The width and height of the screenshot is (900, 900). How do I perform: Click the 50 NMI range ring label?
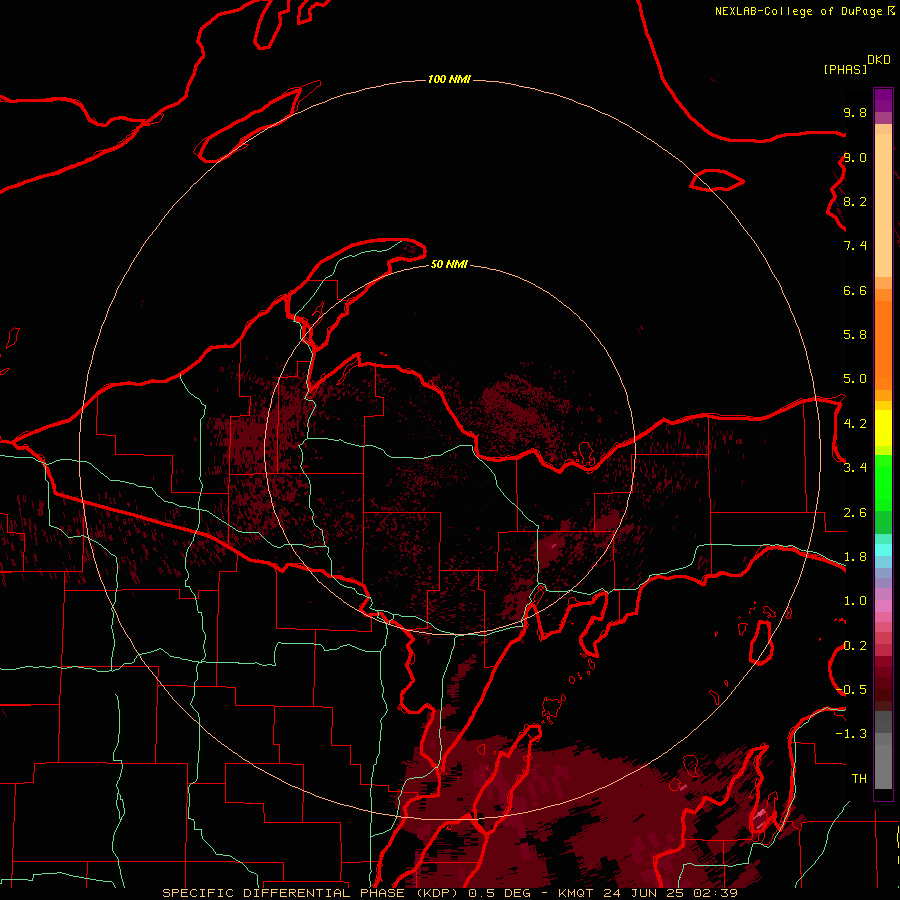point(449,264)
